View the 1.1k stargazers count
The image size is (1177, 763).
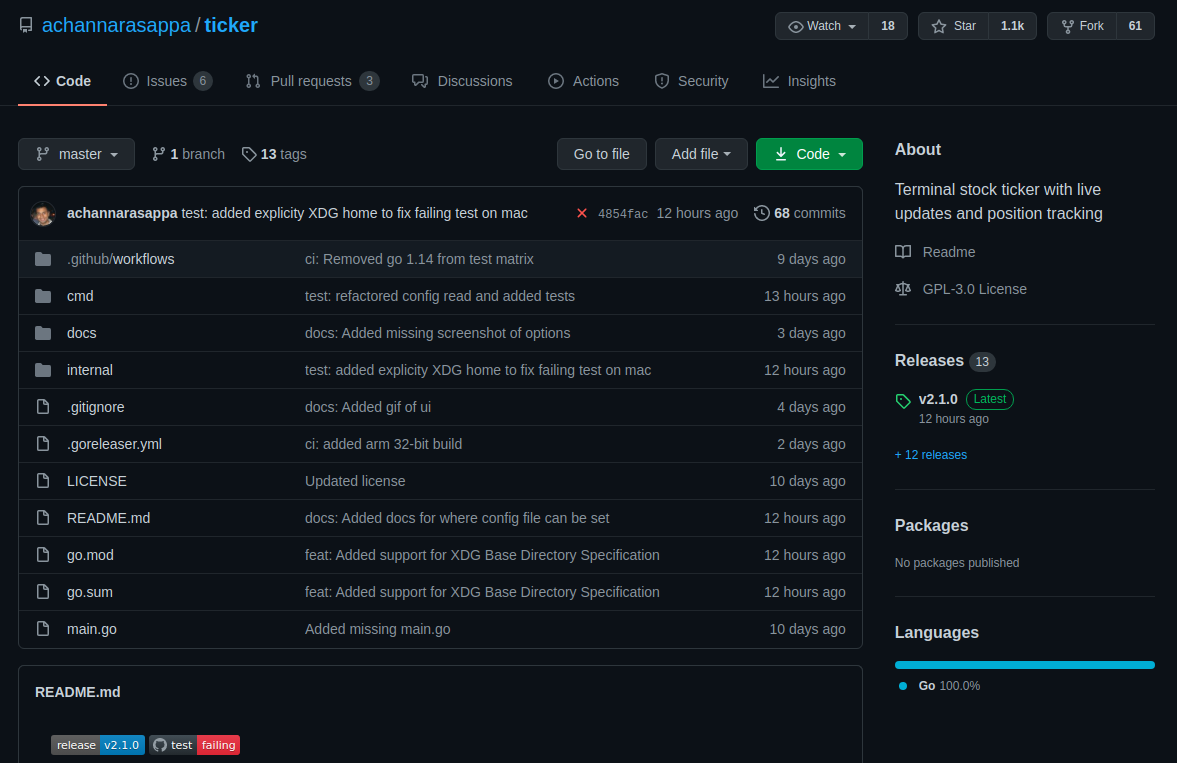[x=1013, y=26]
